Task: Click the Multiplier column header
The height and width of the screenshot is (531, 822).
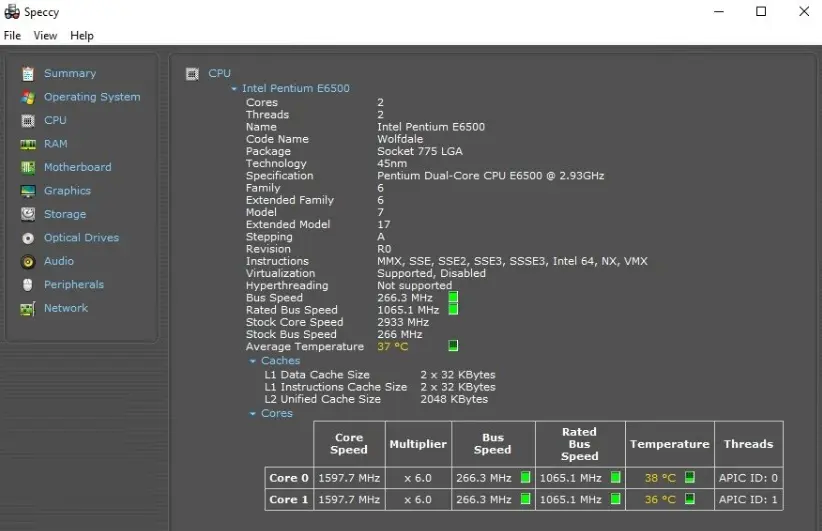Action: 418,444
